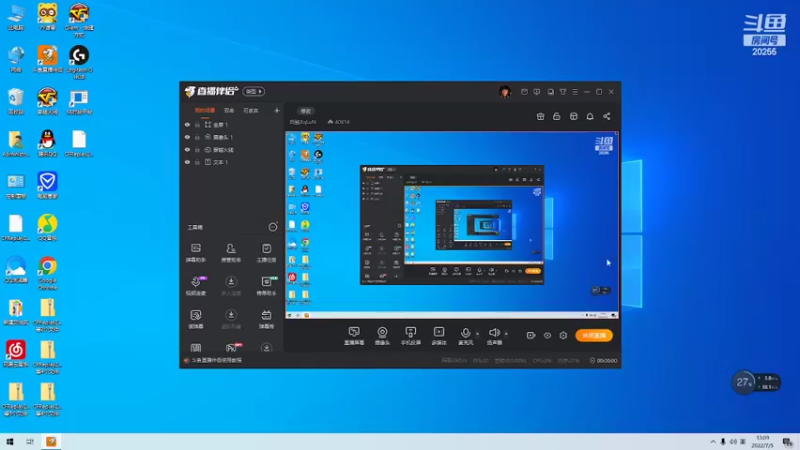Open the mail icon in title bar
Screen dimensions: 800x450
[524, 92]
